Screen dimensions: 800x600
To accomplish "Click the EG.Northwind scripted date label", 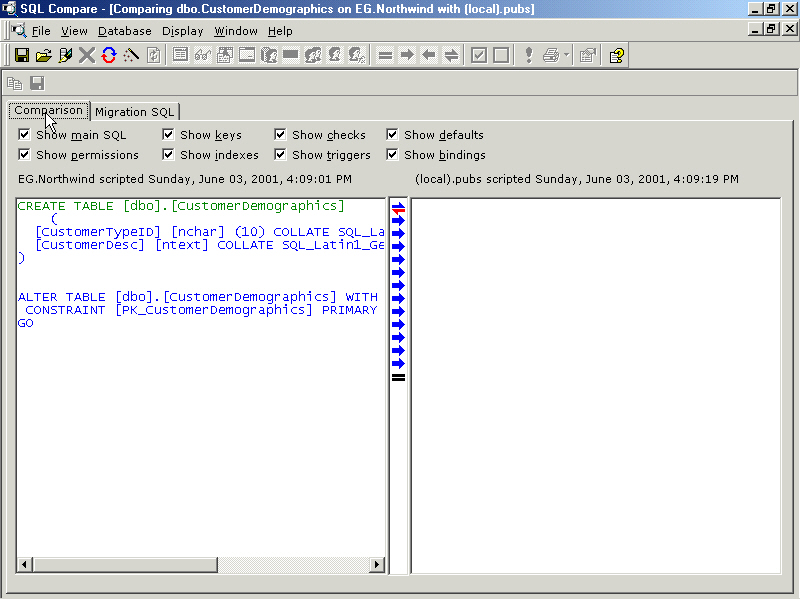I will [x=185, y=179].
